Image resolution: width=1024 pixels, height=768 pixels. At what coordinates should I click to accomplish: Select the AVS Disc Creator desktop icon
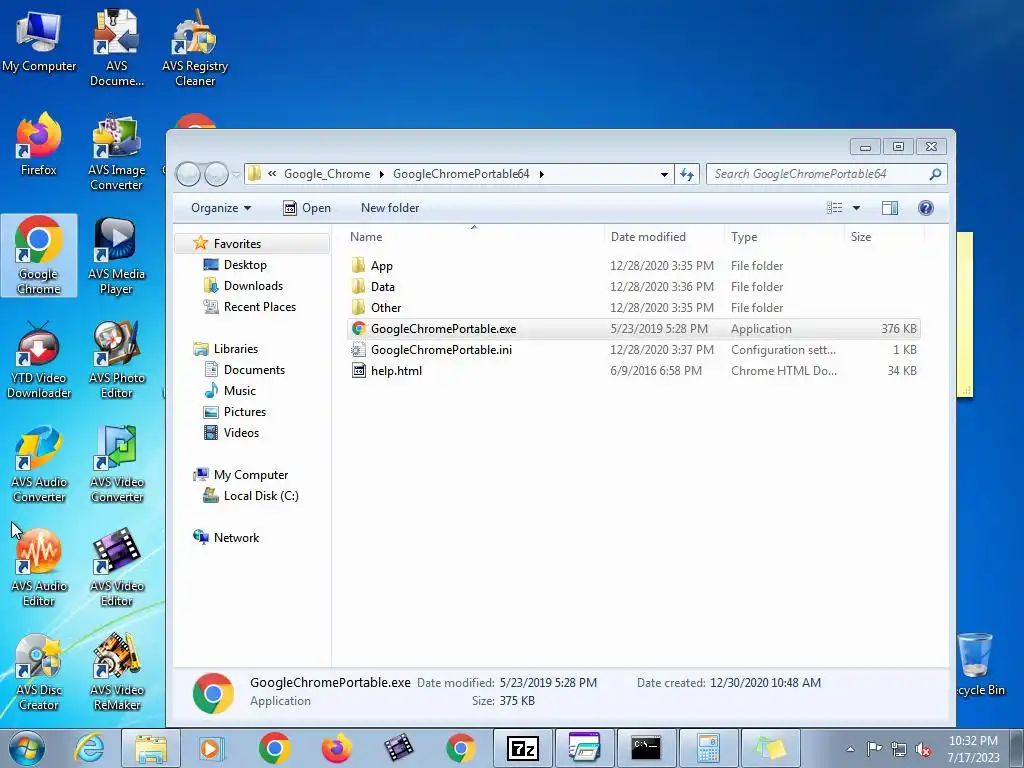[39, 672]
